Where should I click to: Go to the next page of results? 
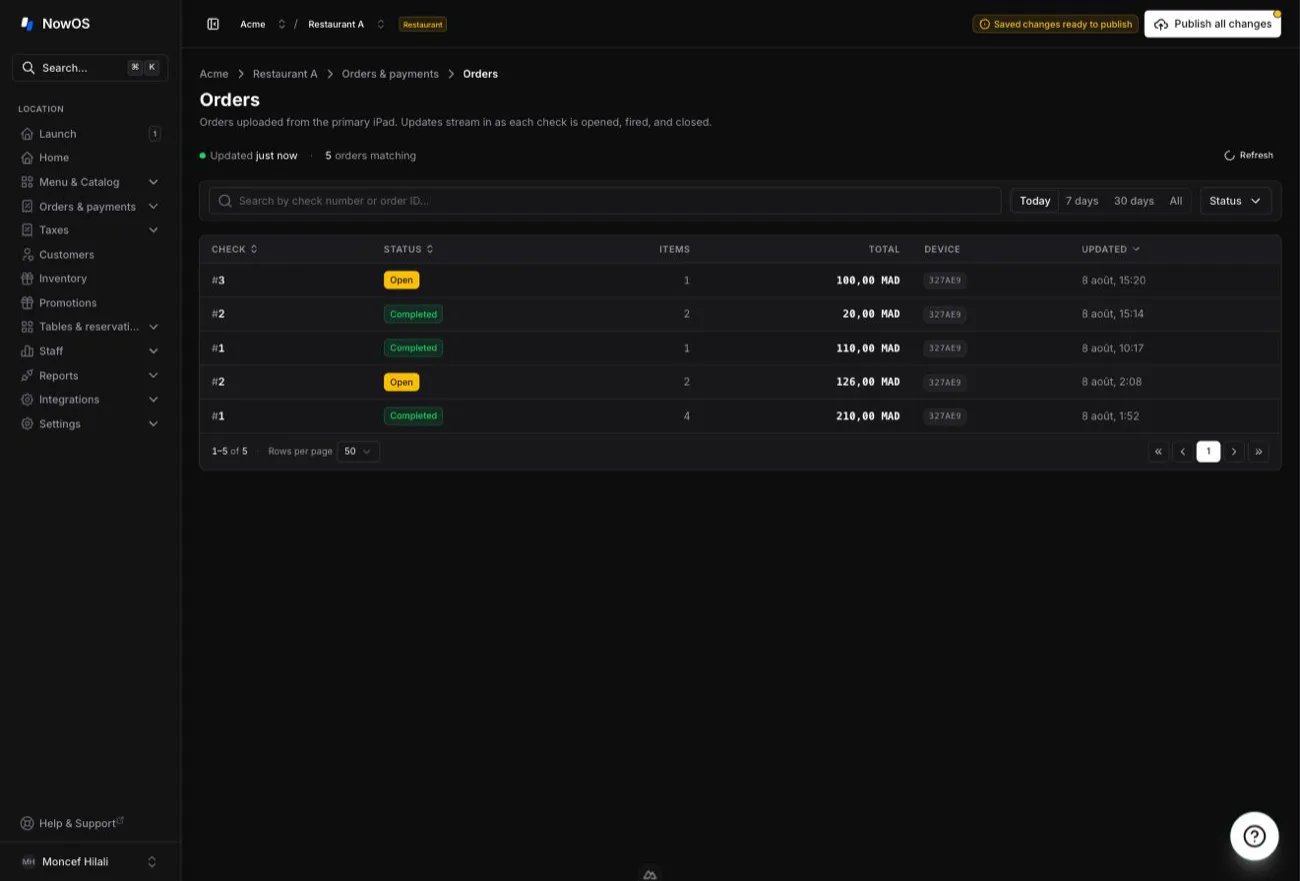click(1234, 452)
